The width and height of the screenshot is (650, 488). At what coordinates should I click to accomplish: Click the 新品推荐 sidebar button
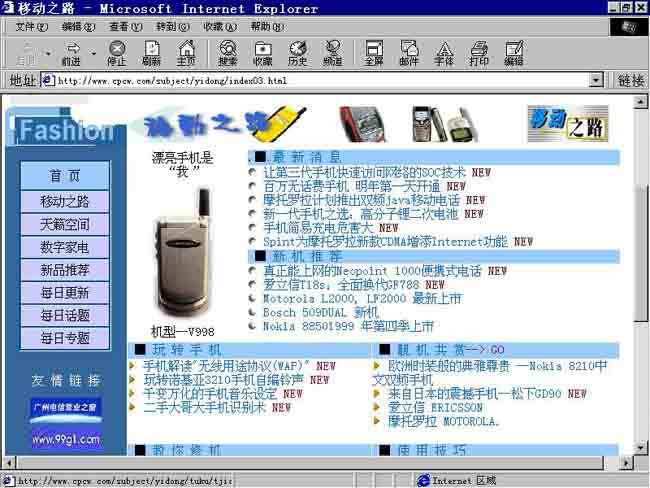click(65, 270)
